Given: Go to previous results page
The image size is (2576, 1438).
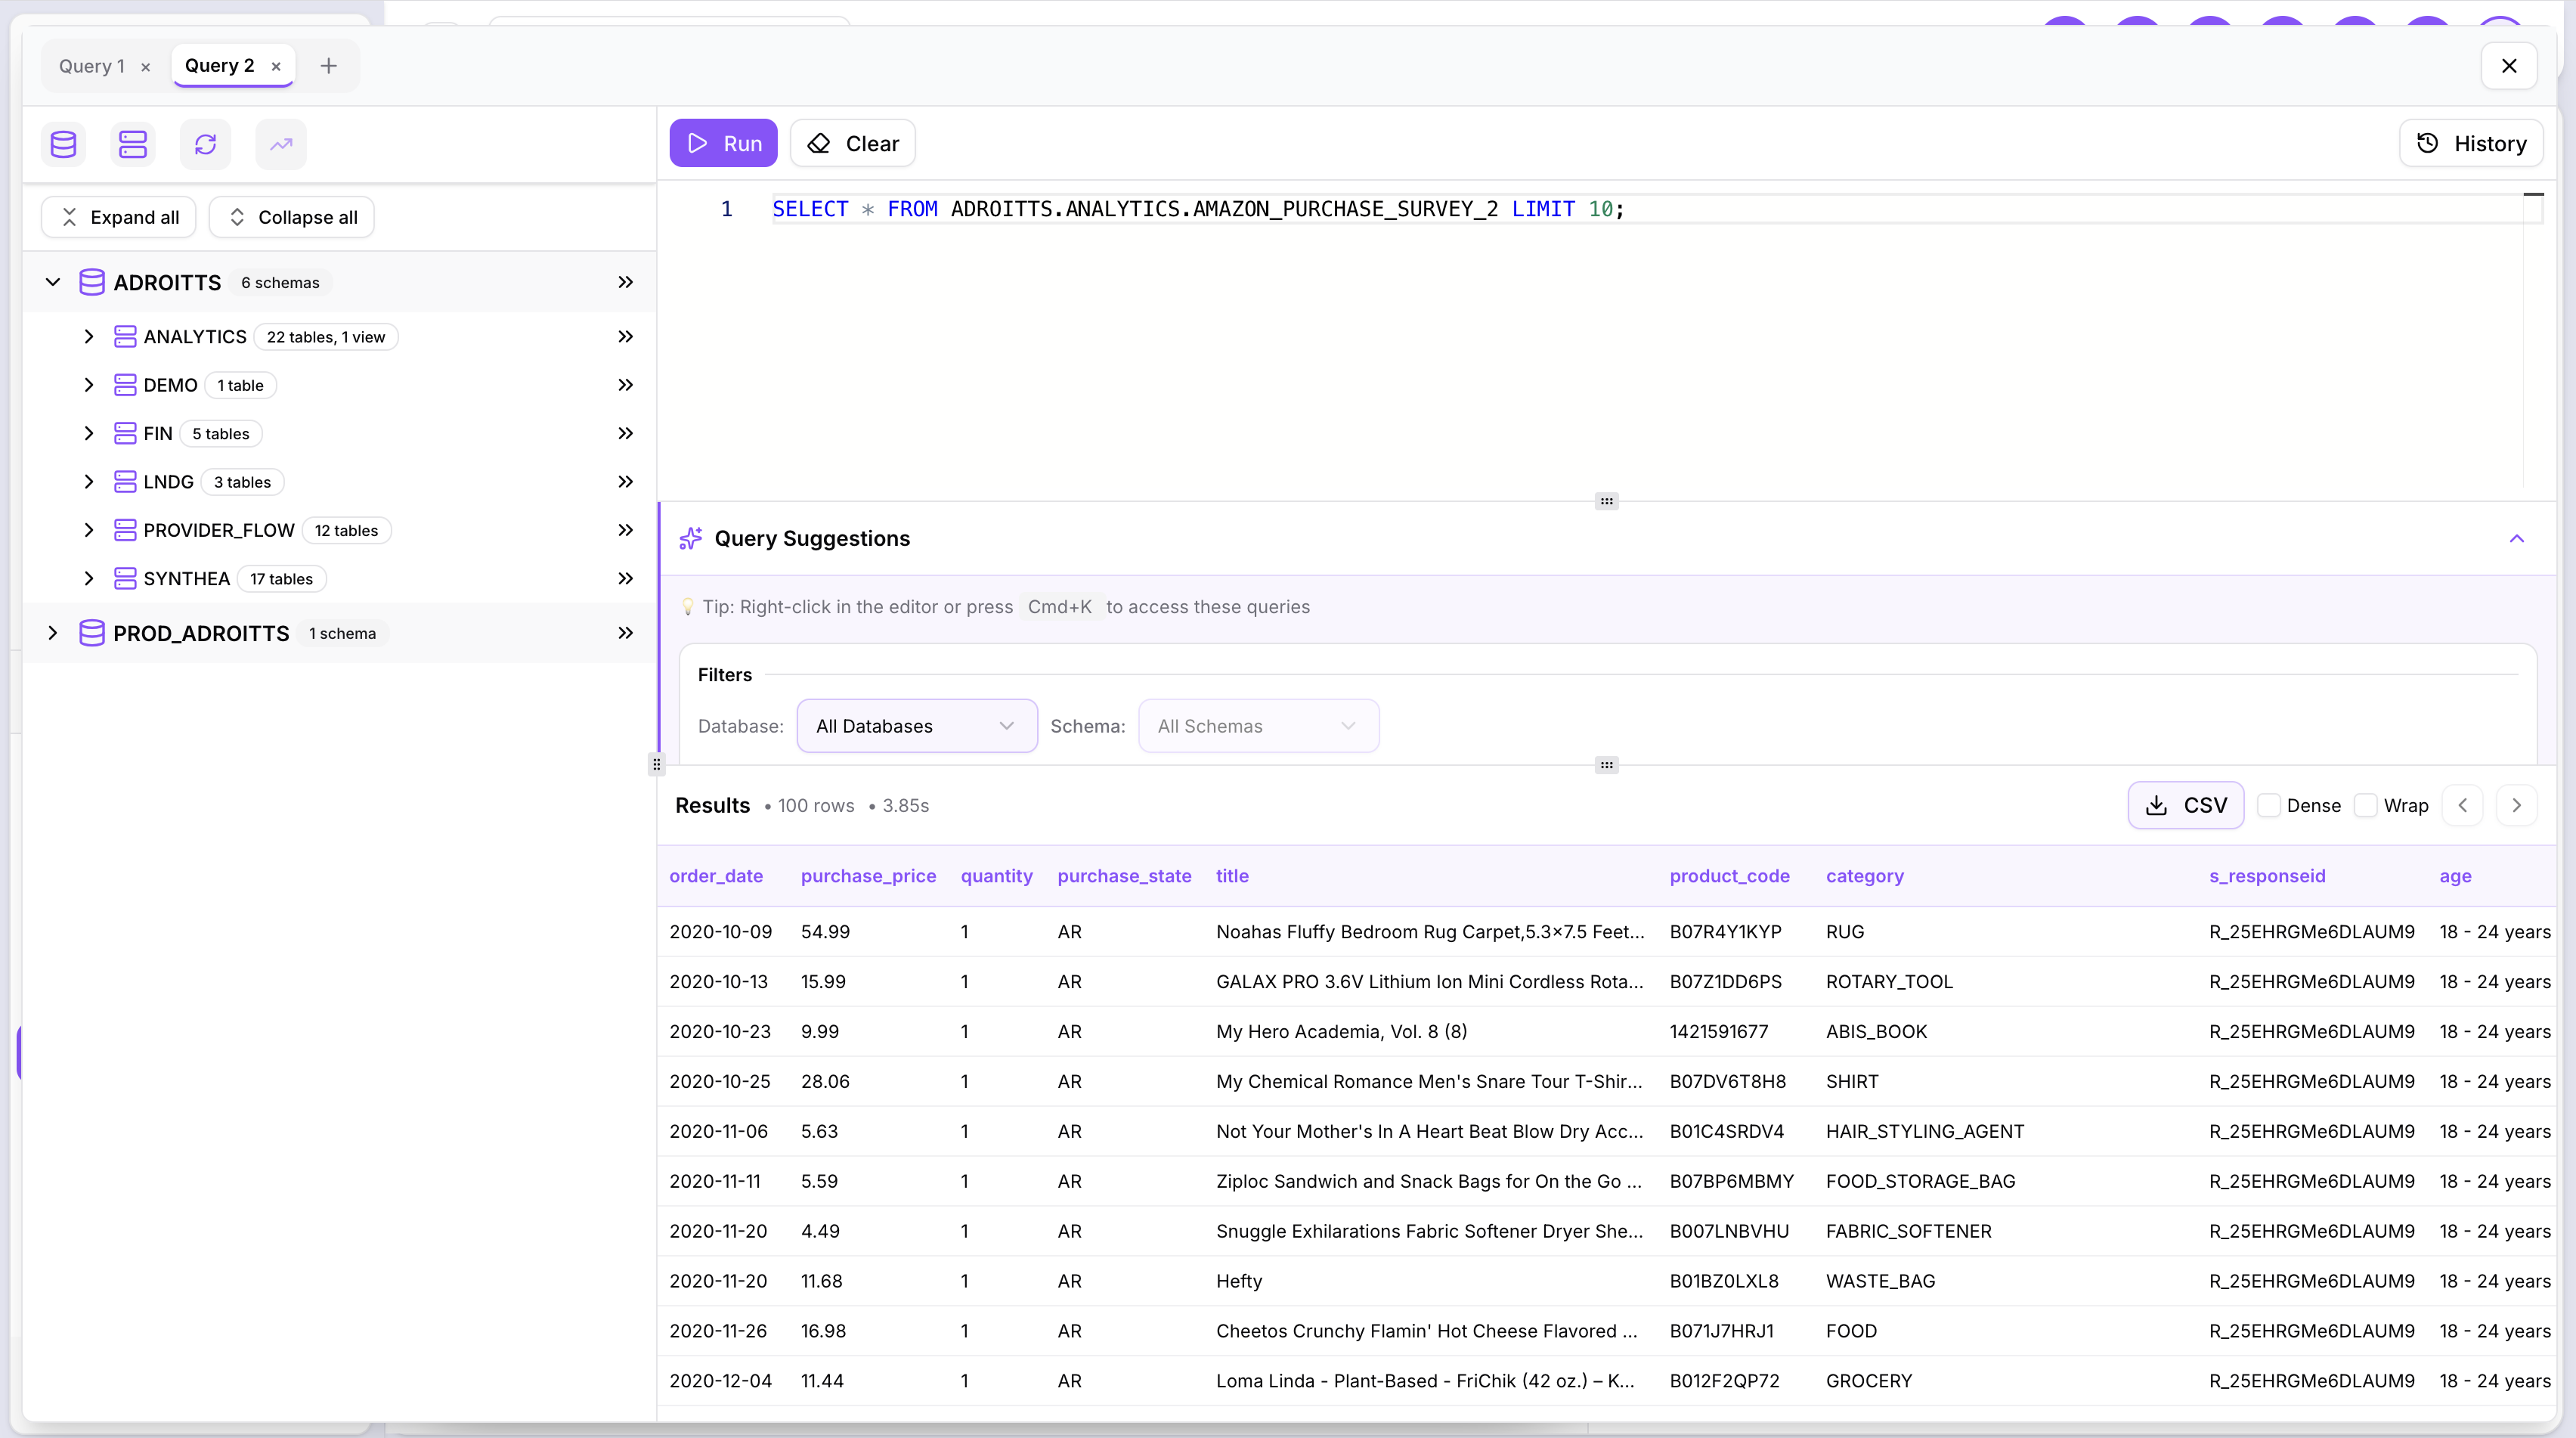Looking at the screenshot, I should (2463, 805).
